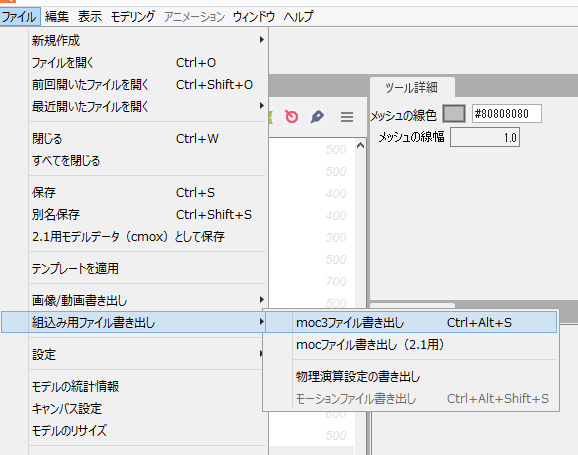
Task: Switch to the ツール詳細 tab
Action: pyautogui.click(x=412, y=88)
